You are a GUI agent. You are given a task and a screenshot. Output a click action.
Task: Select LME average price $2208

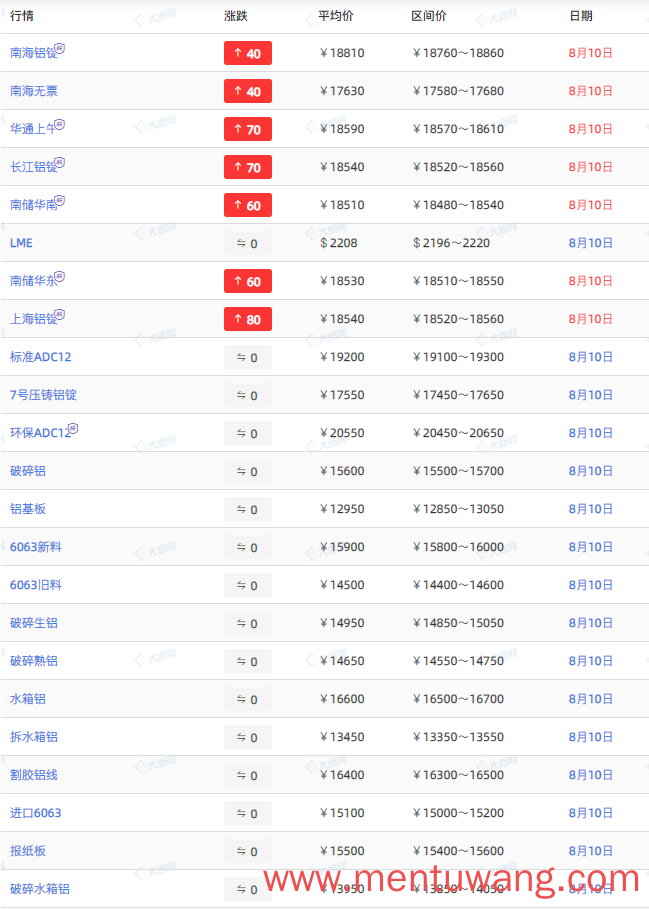click(338, 243)
